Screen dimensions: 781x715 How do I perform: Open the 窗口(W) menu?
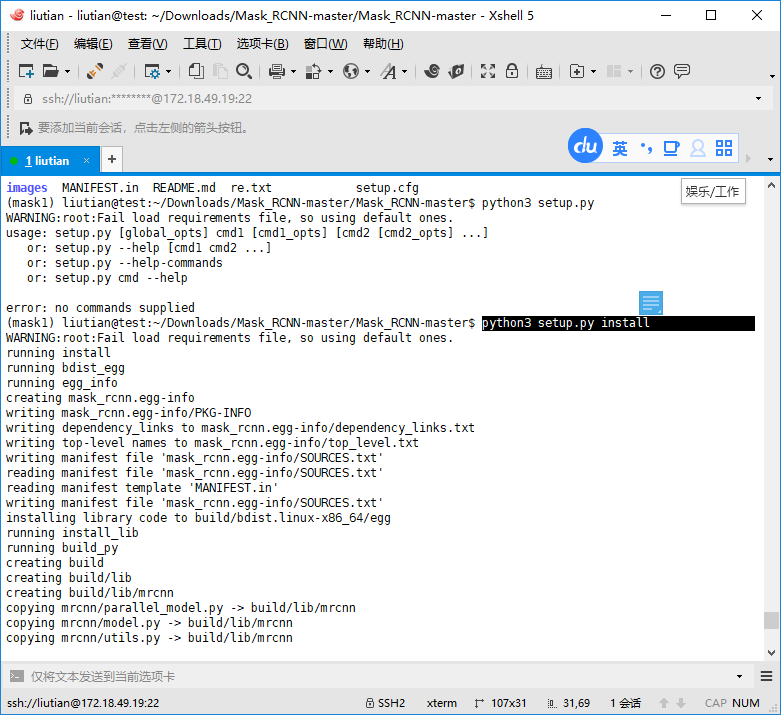(325, 44)
